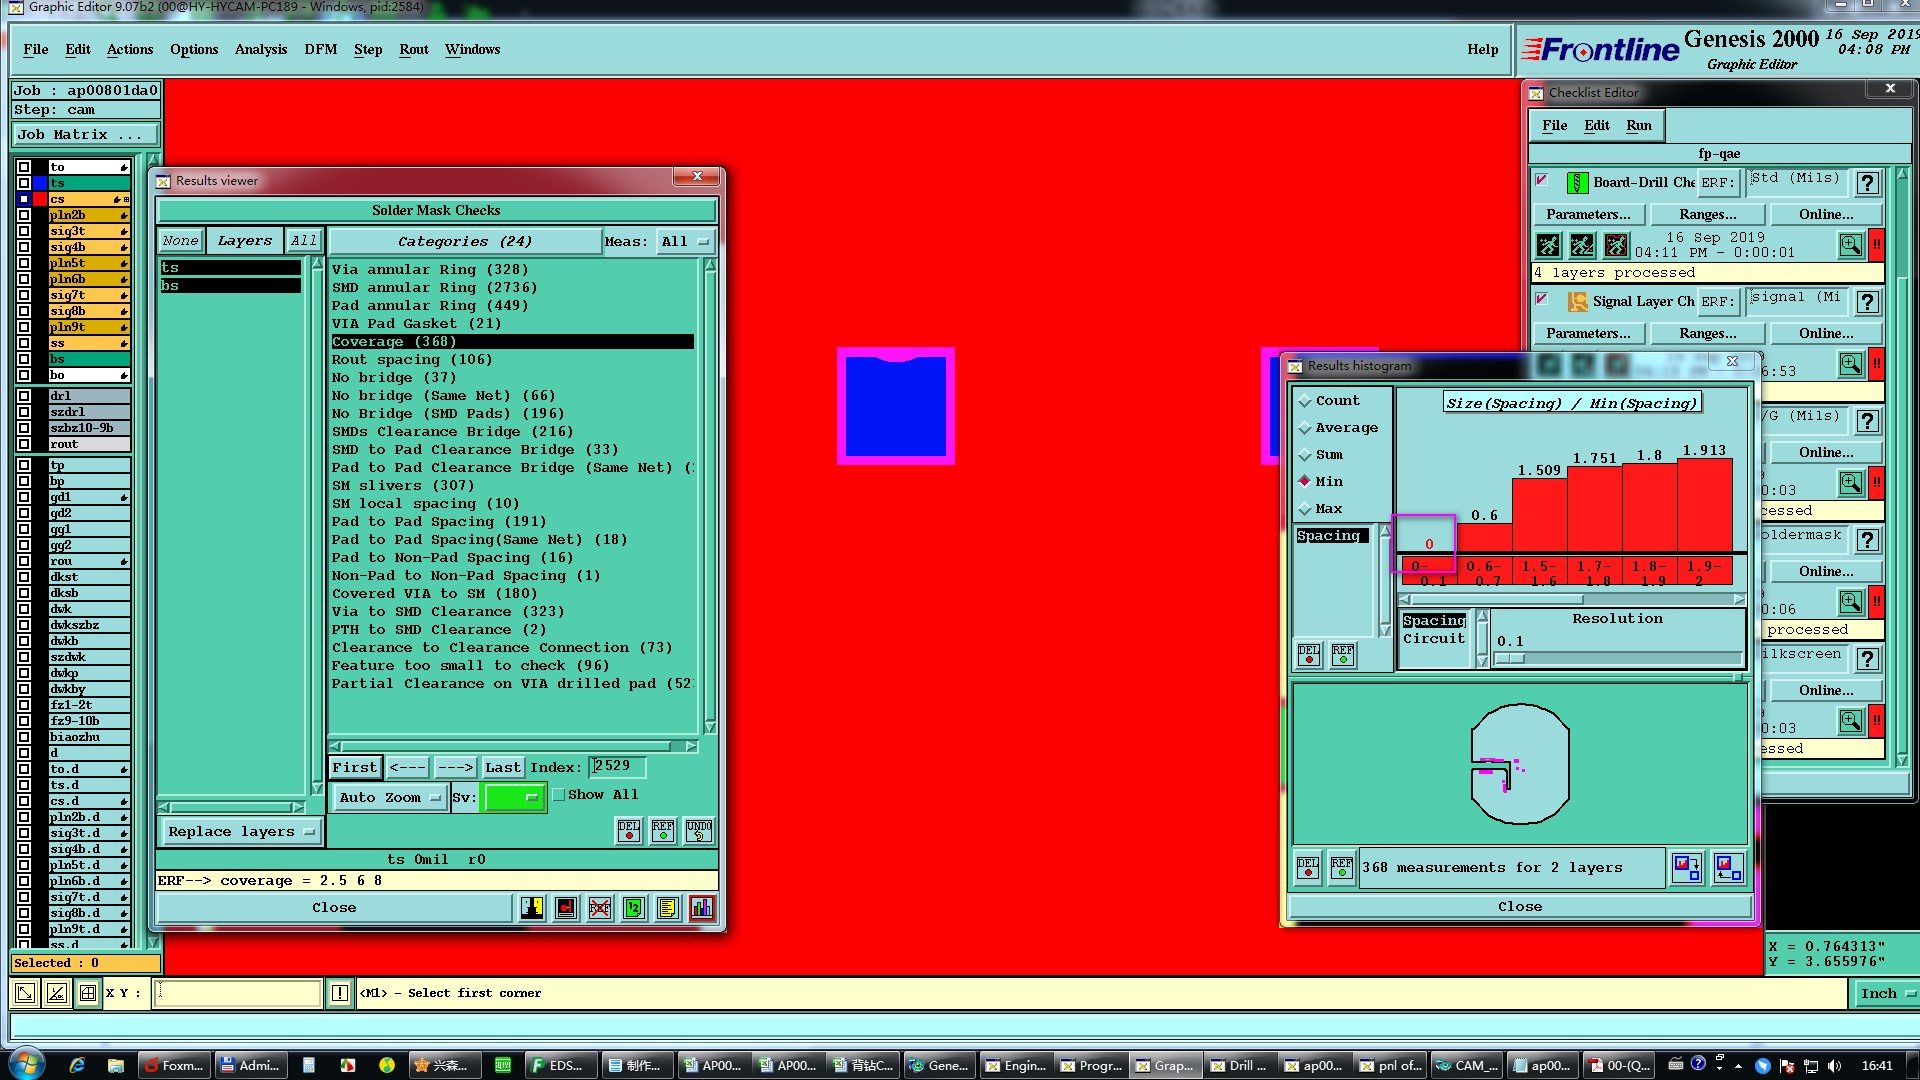Click the UNDO icon in Results viewer
1920x1080 pixels.
tap(699, 831)
